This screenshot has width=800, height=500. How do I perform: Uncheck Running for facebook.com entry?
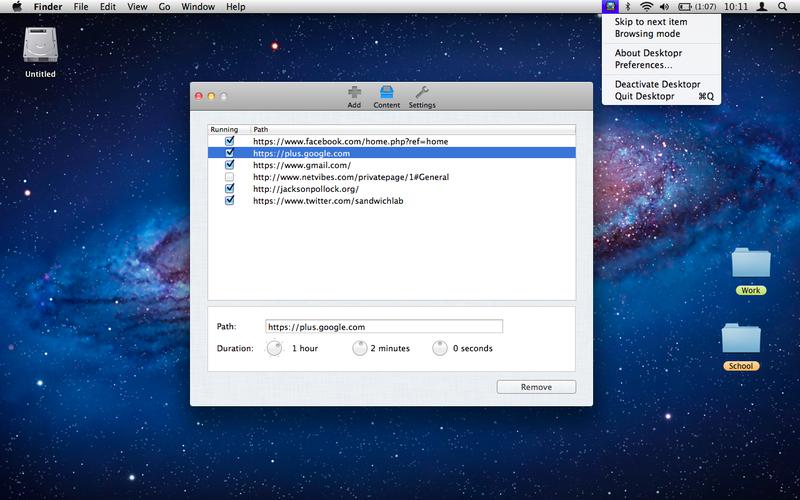pos(230,141)
